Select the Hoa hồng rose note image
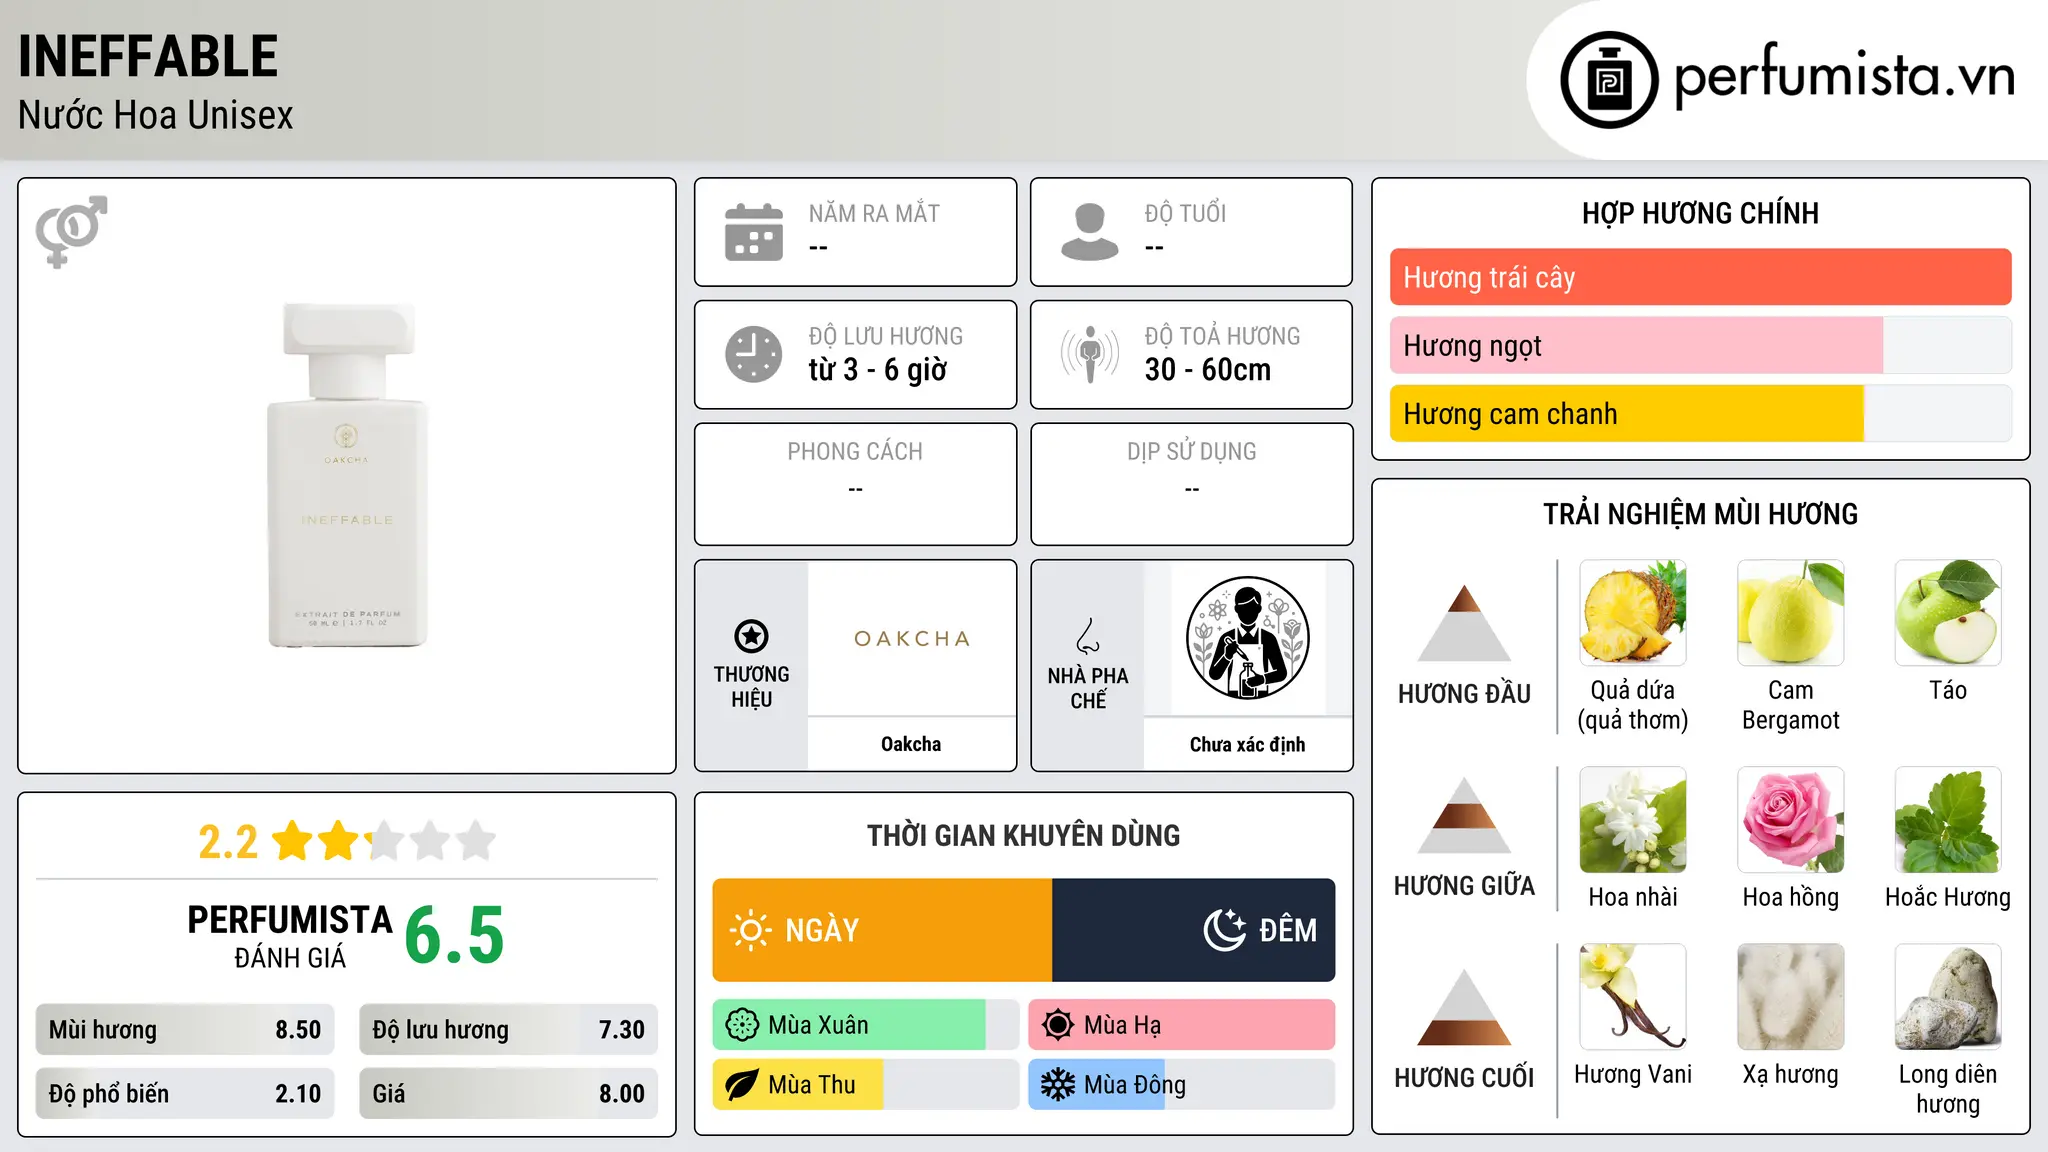Screen dimensions: 2048x1152 (1791, 820)
